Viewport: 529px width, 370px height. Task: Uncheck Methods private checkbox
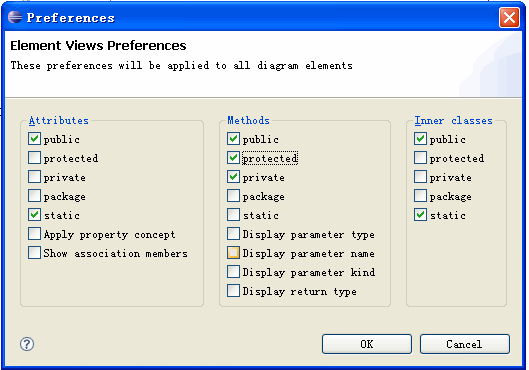point(233,177)
